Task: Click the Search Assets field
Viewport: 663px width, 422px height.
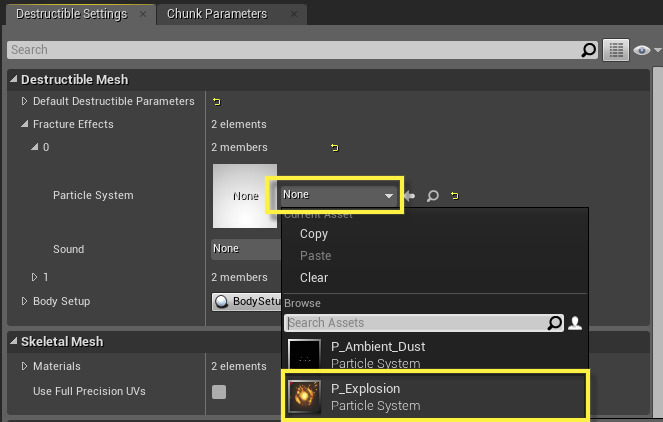Action: (415, 323)
